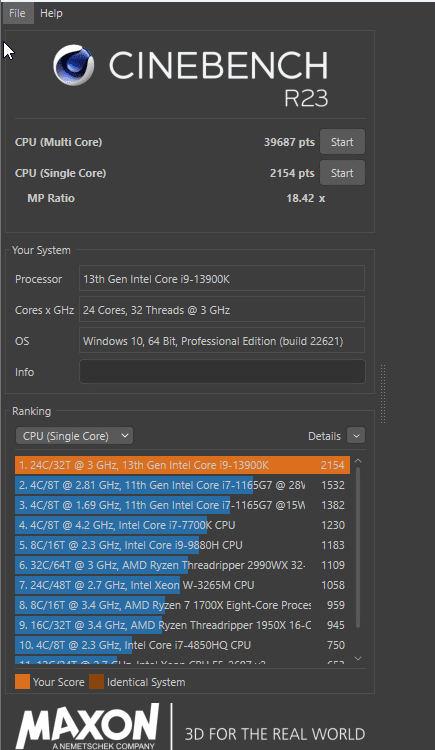Click the Maxon logo at the bottom
The height and width of the screenshot is (750, 435).
88,727
